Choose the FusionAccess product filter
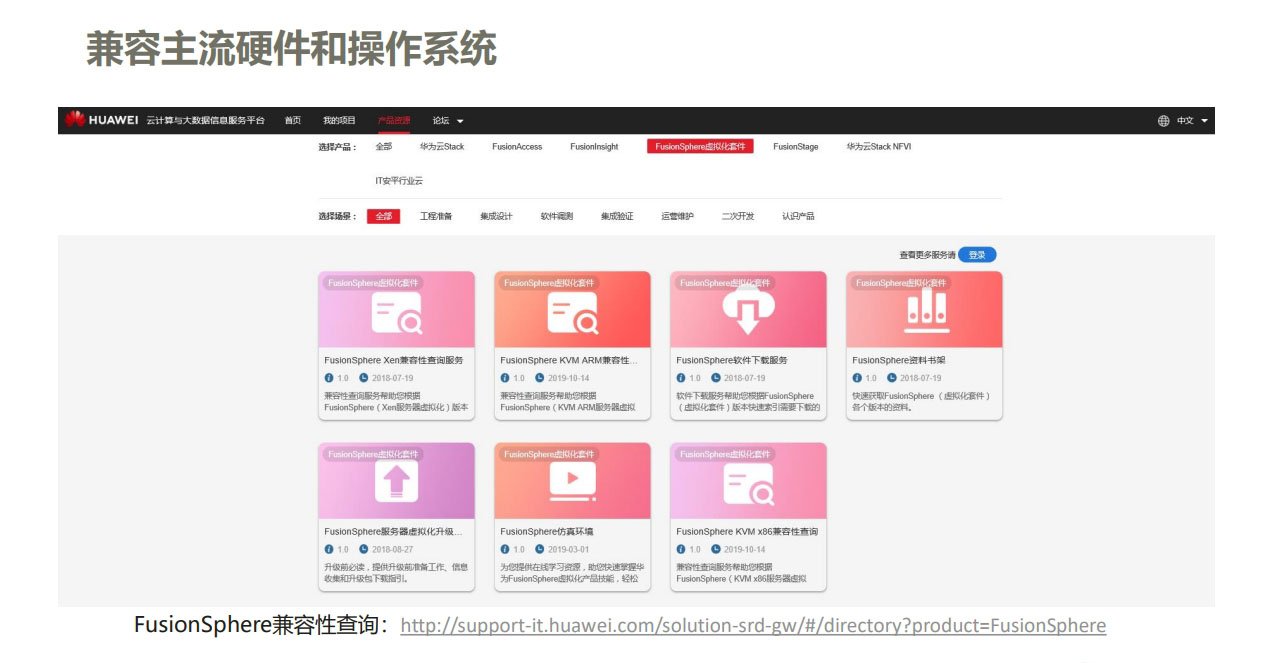Viewport: 1280px width, 663px height. coord(517,146)
